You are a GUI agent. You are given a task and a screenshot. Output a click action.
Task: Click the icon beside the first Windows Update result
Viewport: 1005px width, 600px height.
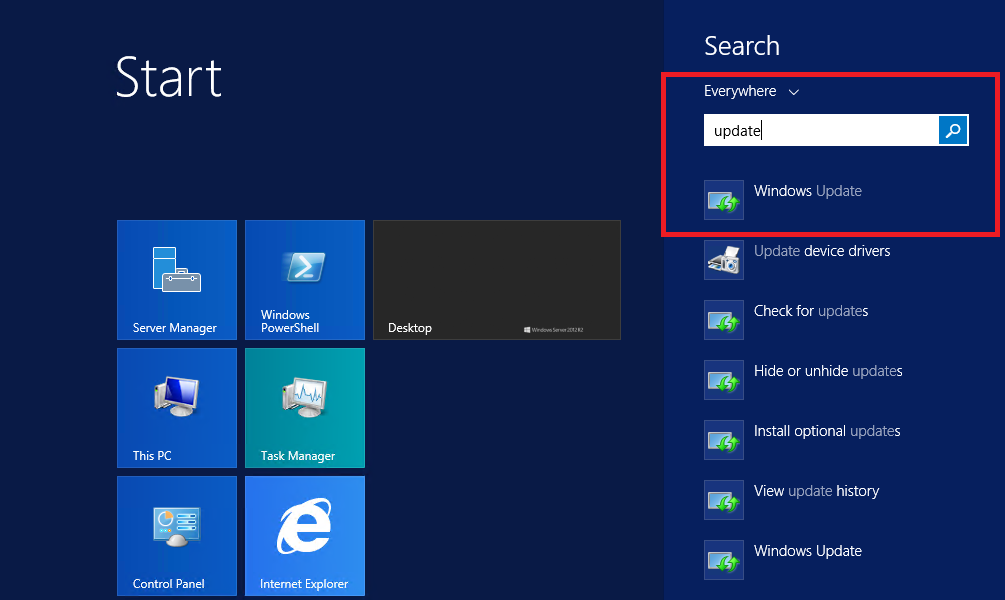coord(724,200)
